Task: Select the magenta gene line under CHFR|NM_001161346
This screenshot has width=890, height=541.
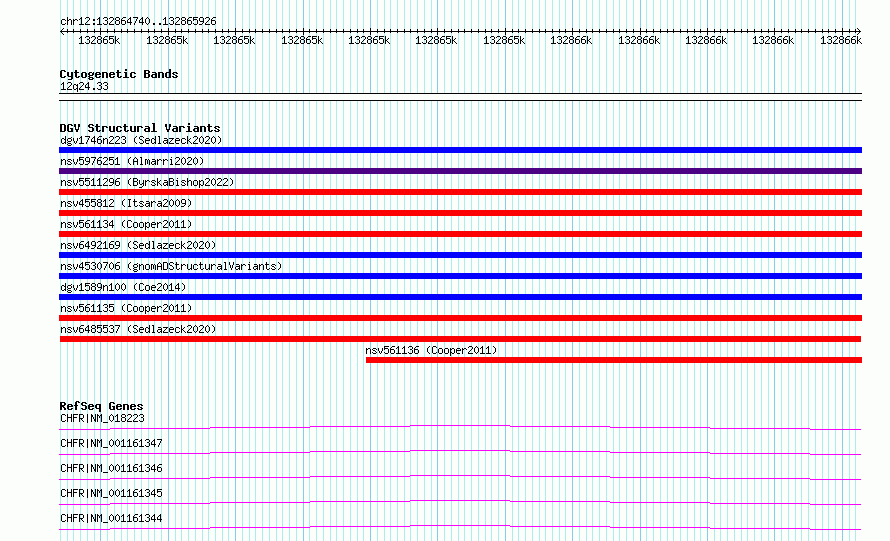Action: (460, 477)
